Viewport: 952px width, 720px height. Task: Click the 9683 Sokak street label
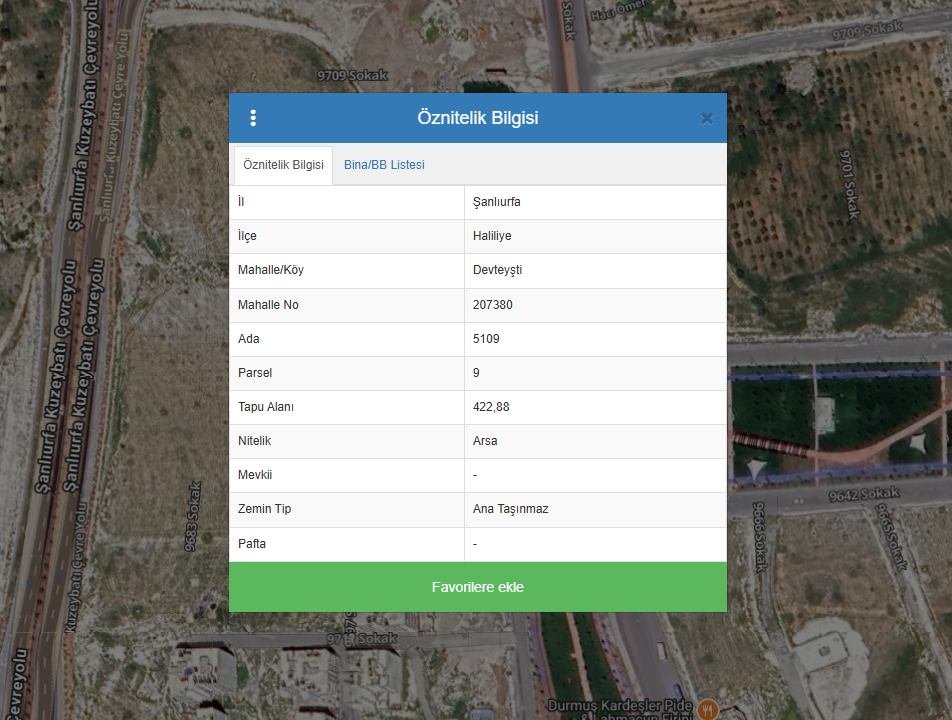193,517
